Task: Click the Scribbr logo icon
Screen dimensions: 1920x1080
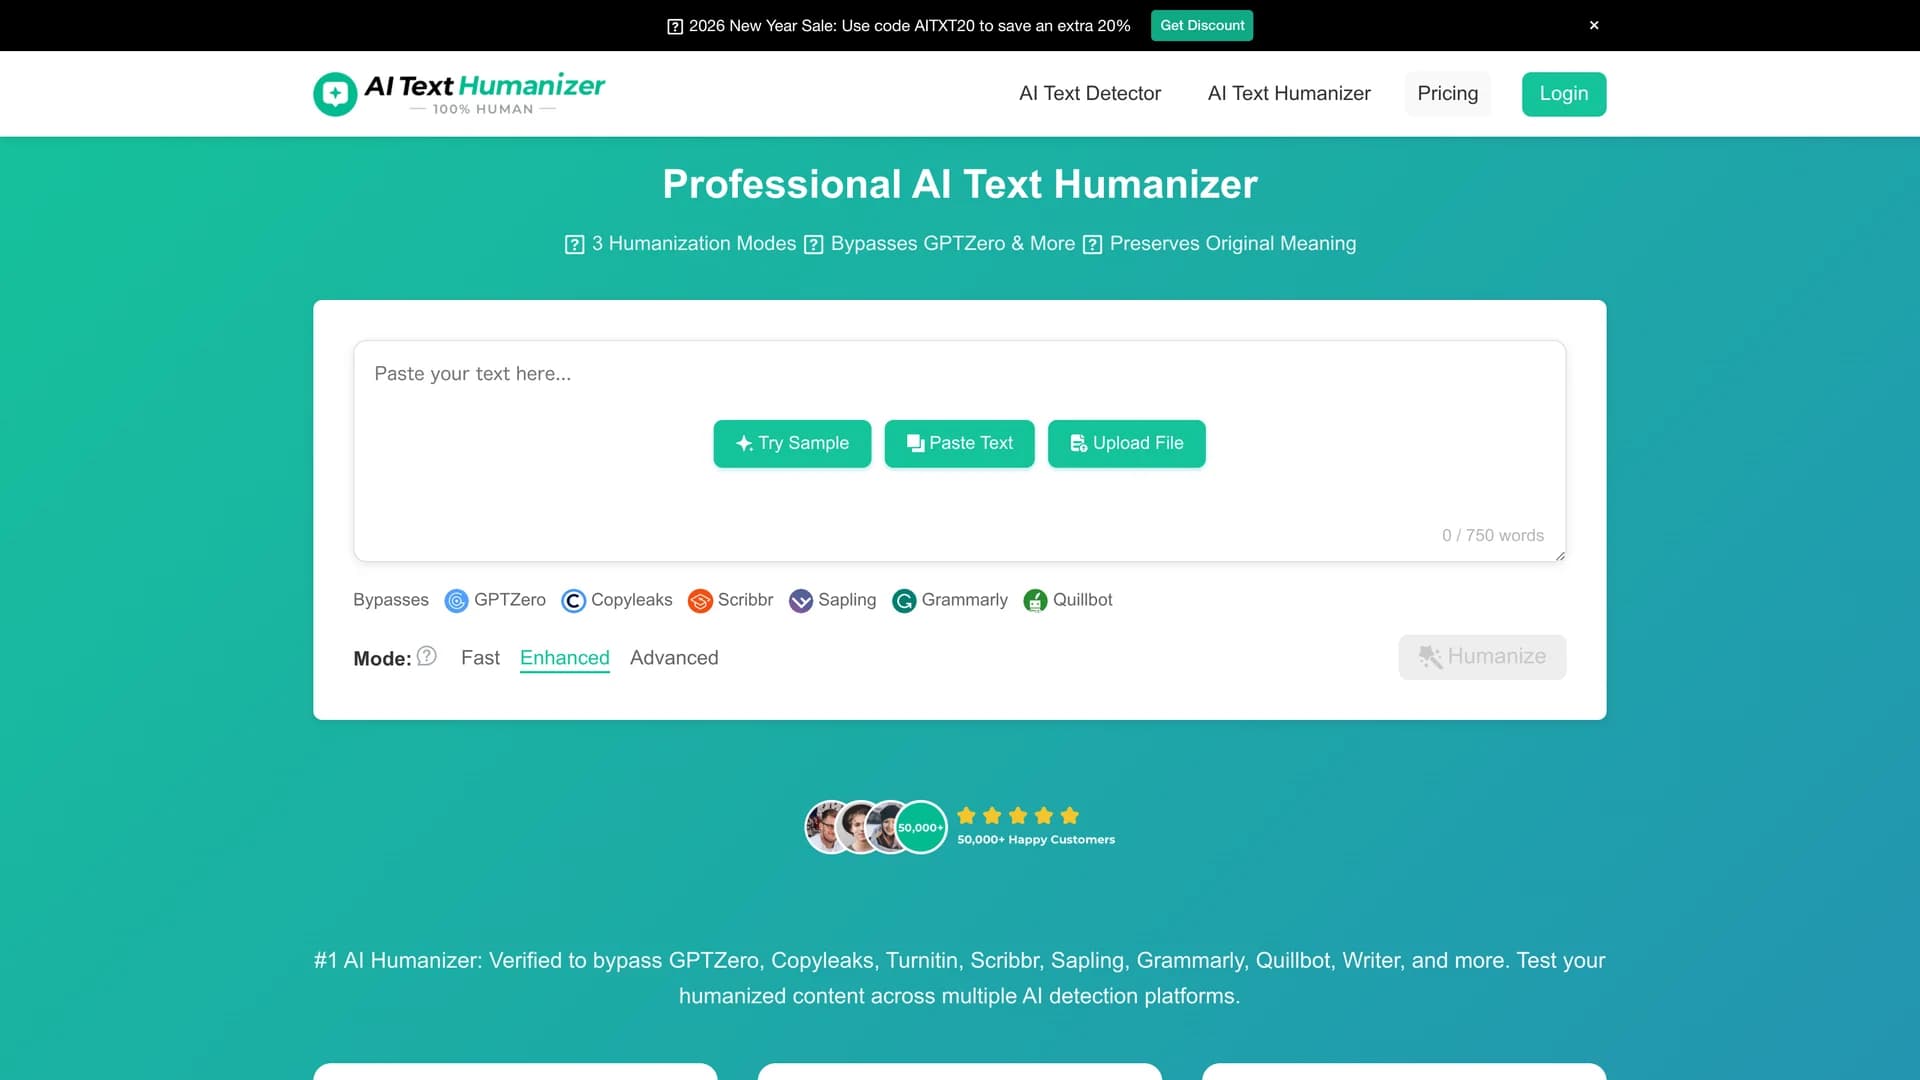Action: pyautogui.click(x=700, y=600)
